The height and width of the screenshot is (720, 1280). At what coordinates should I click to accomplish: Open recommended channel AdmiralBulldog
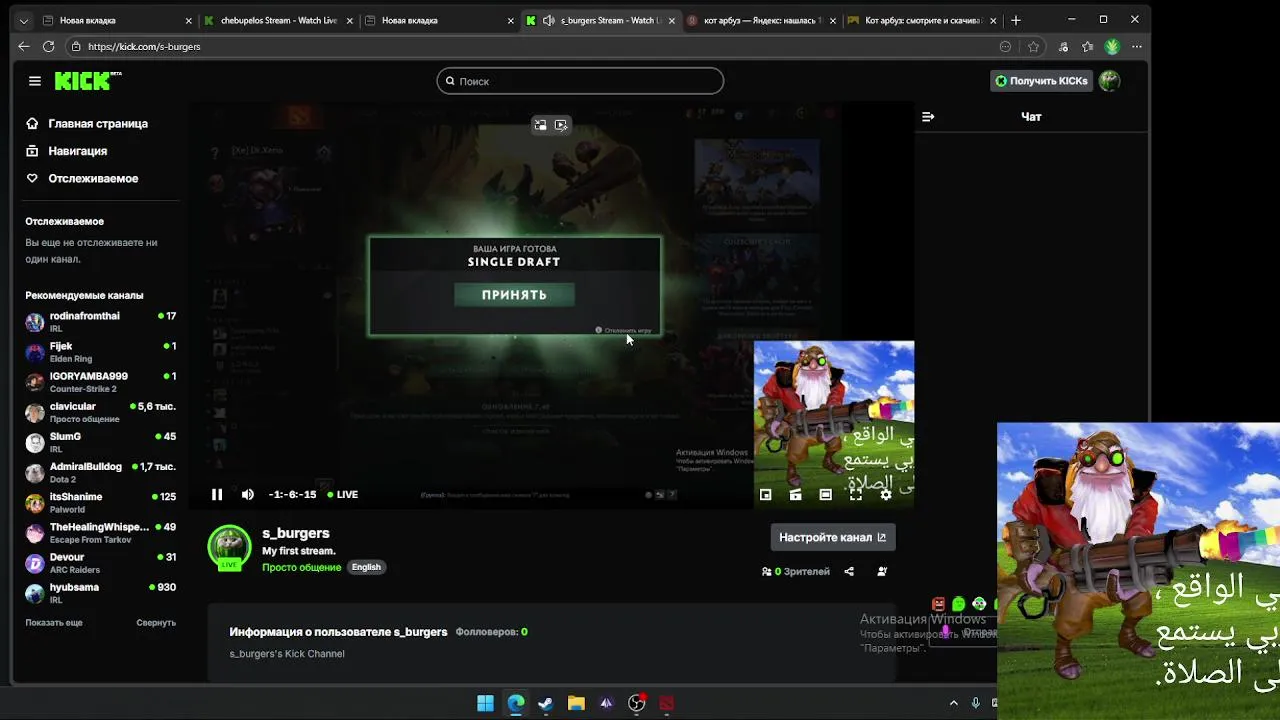tap(100, 472)
